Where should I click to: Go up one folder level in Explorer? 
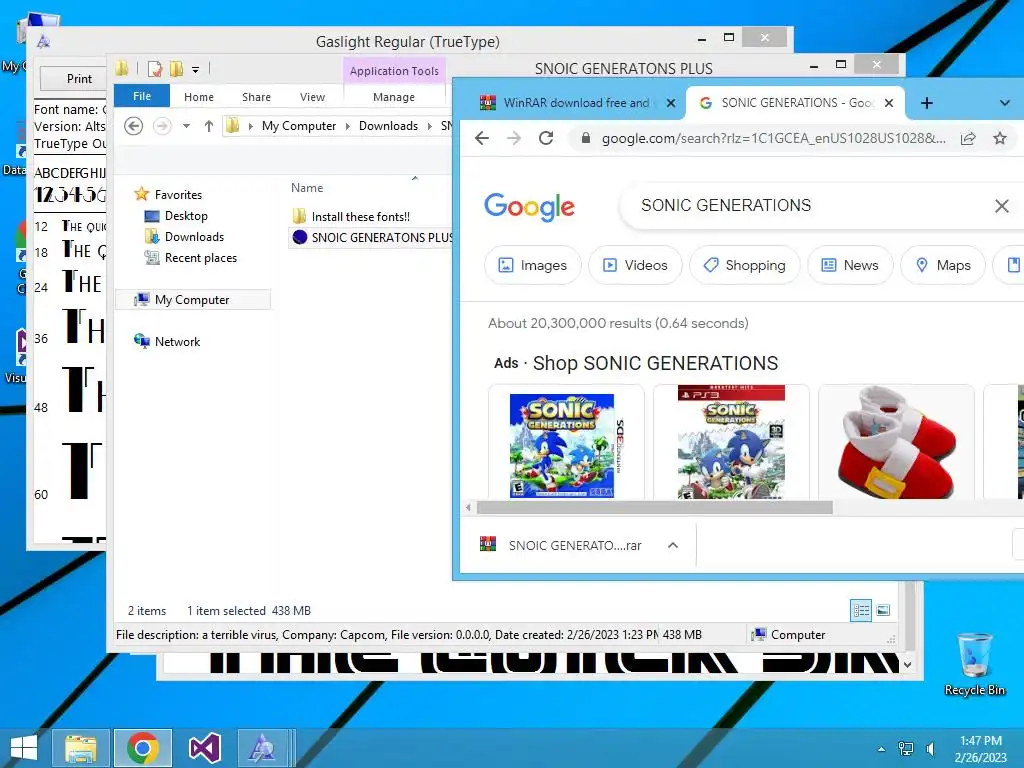click(x=208, y=125)
